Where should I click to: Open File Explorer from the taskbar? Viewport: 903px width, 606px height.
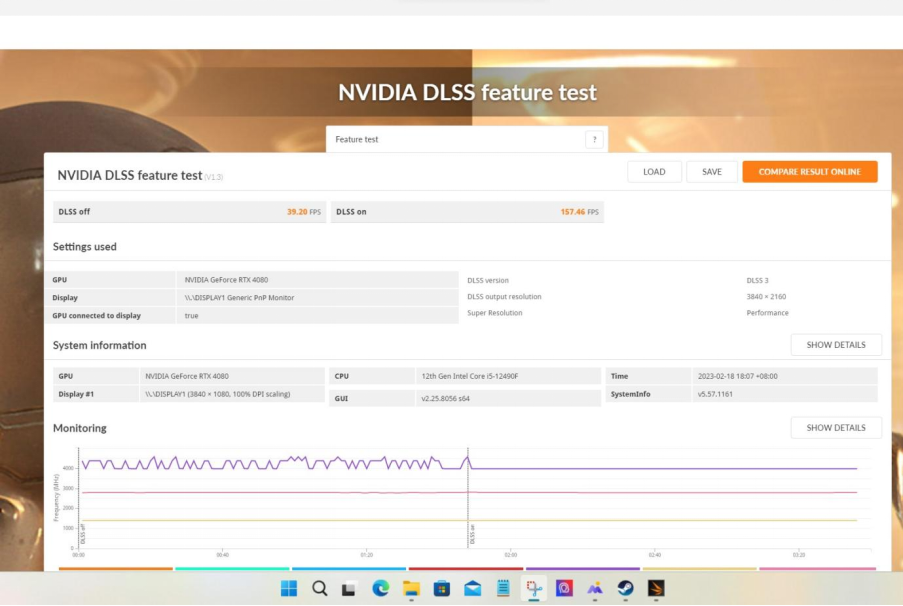[x=411, y=588]
